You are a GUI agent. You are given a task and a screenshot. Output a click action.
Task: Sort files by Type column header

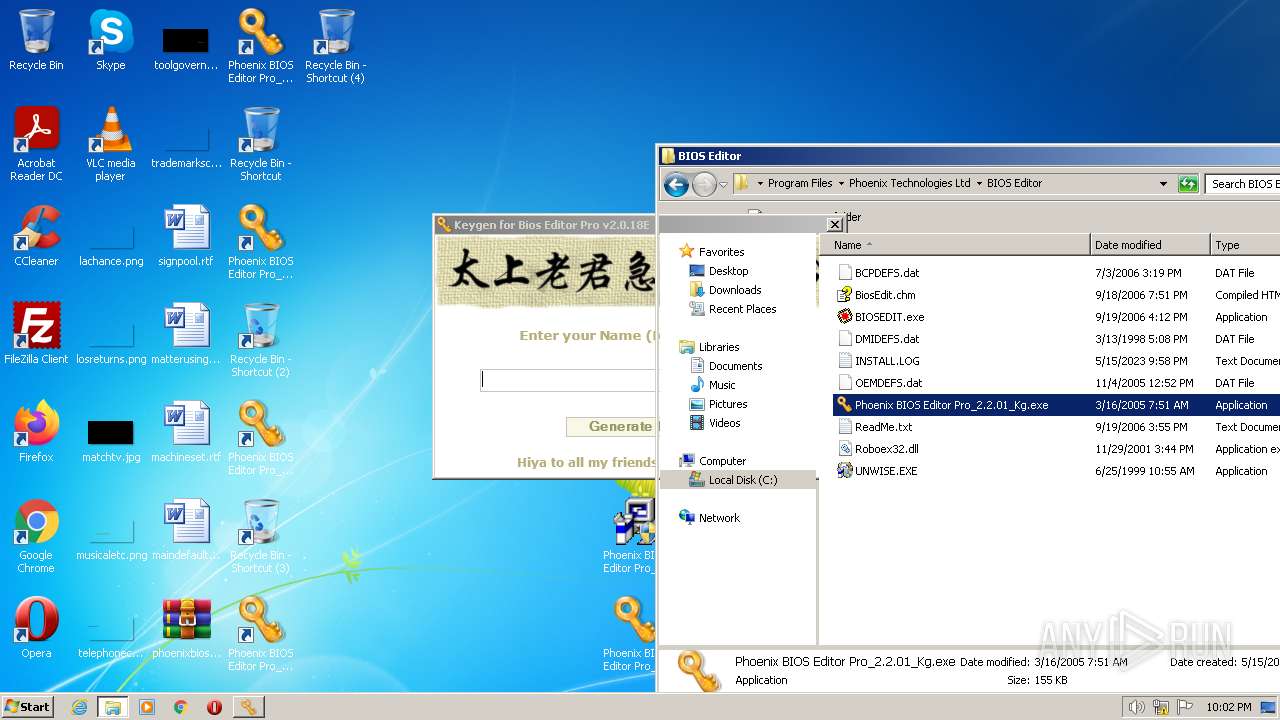click(1245, 245)
